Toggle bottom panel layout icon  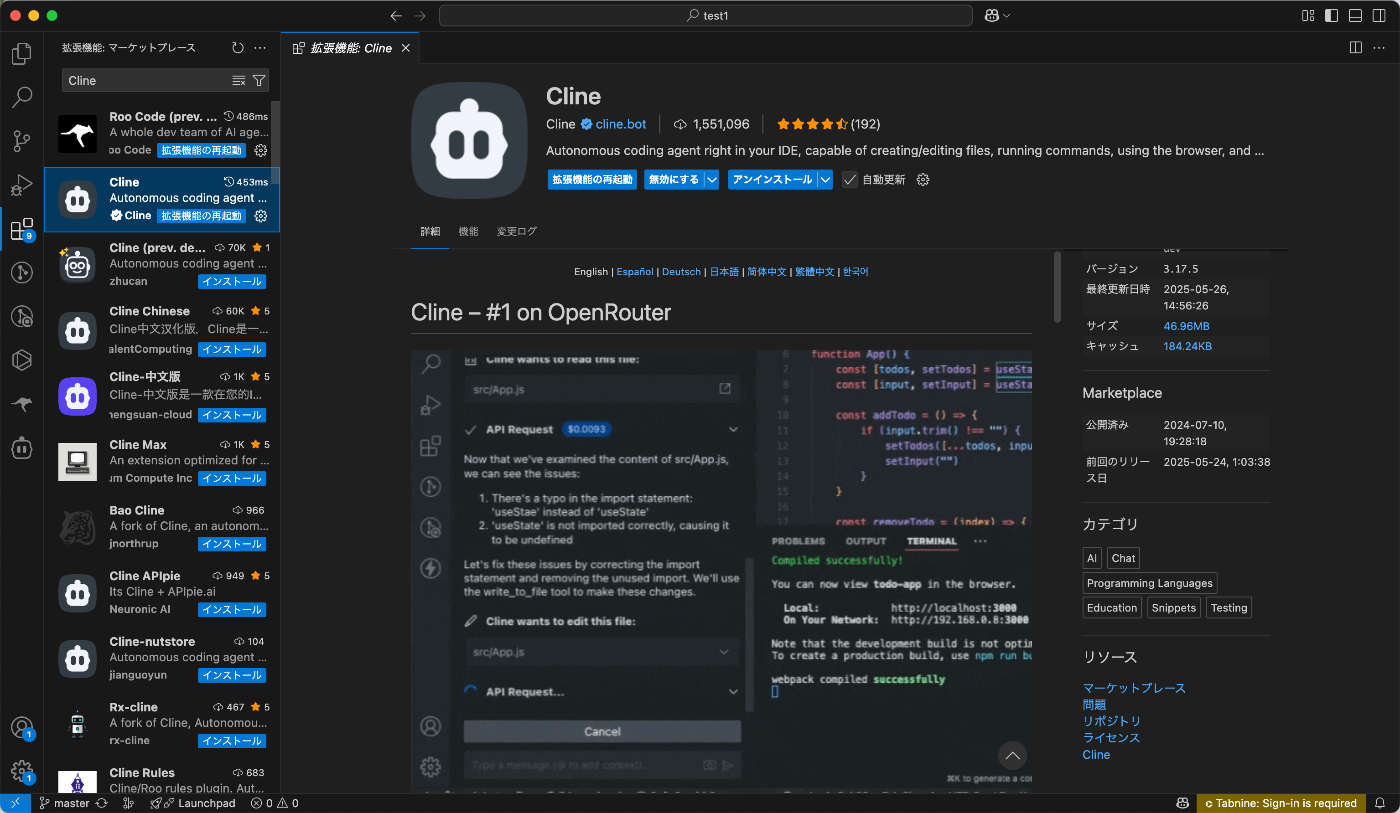tap(1355, 15)
